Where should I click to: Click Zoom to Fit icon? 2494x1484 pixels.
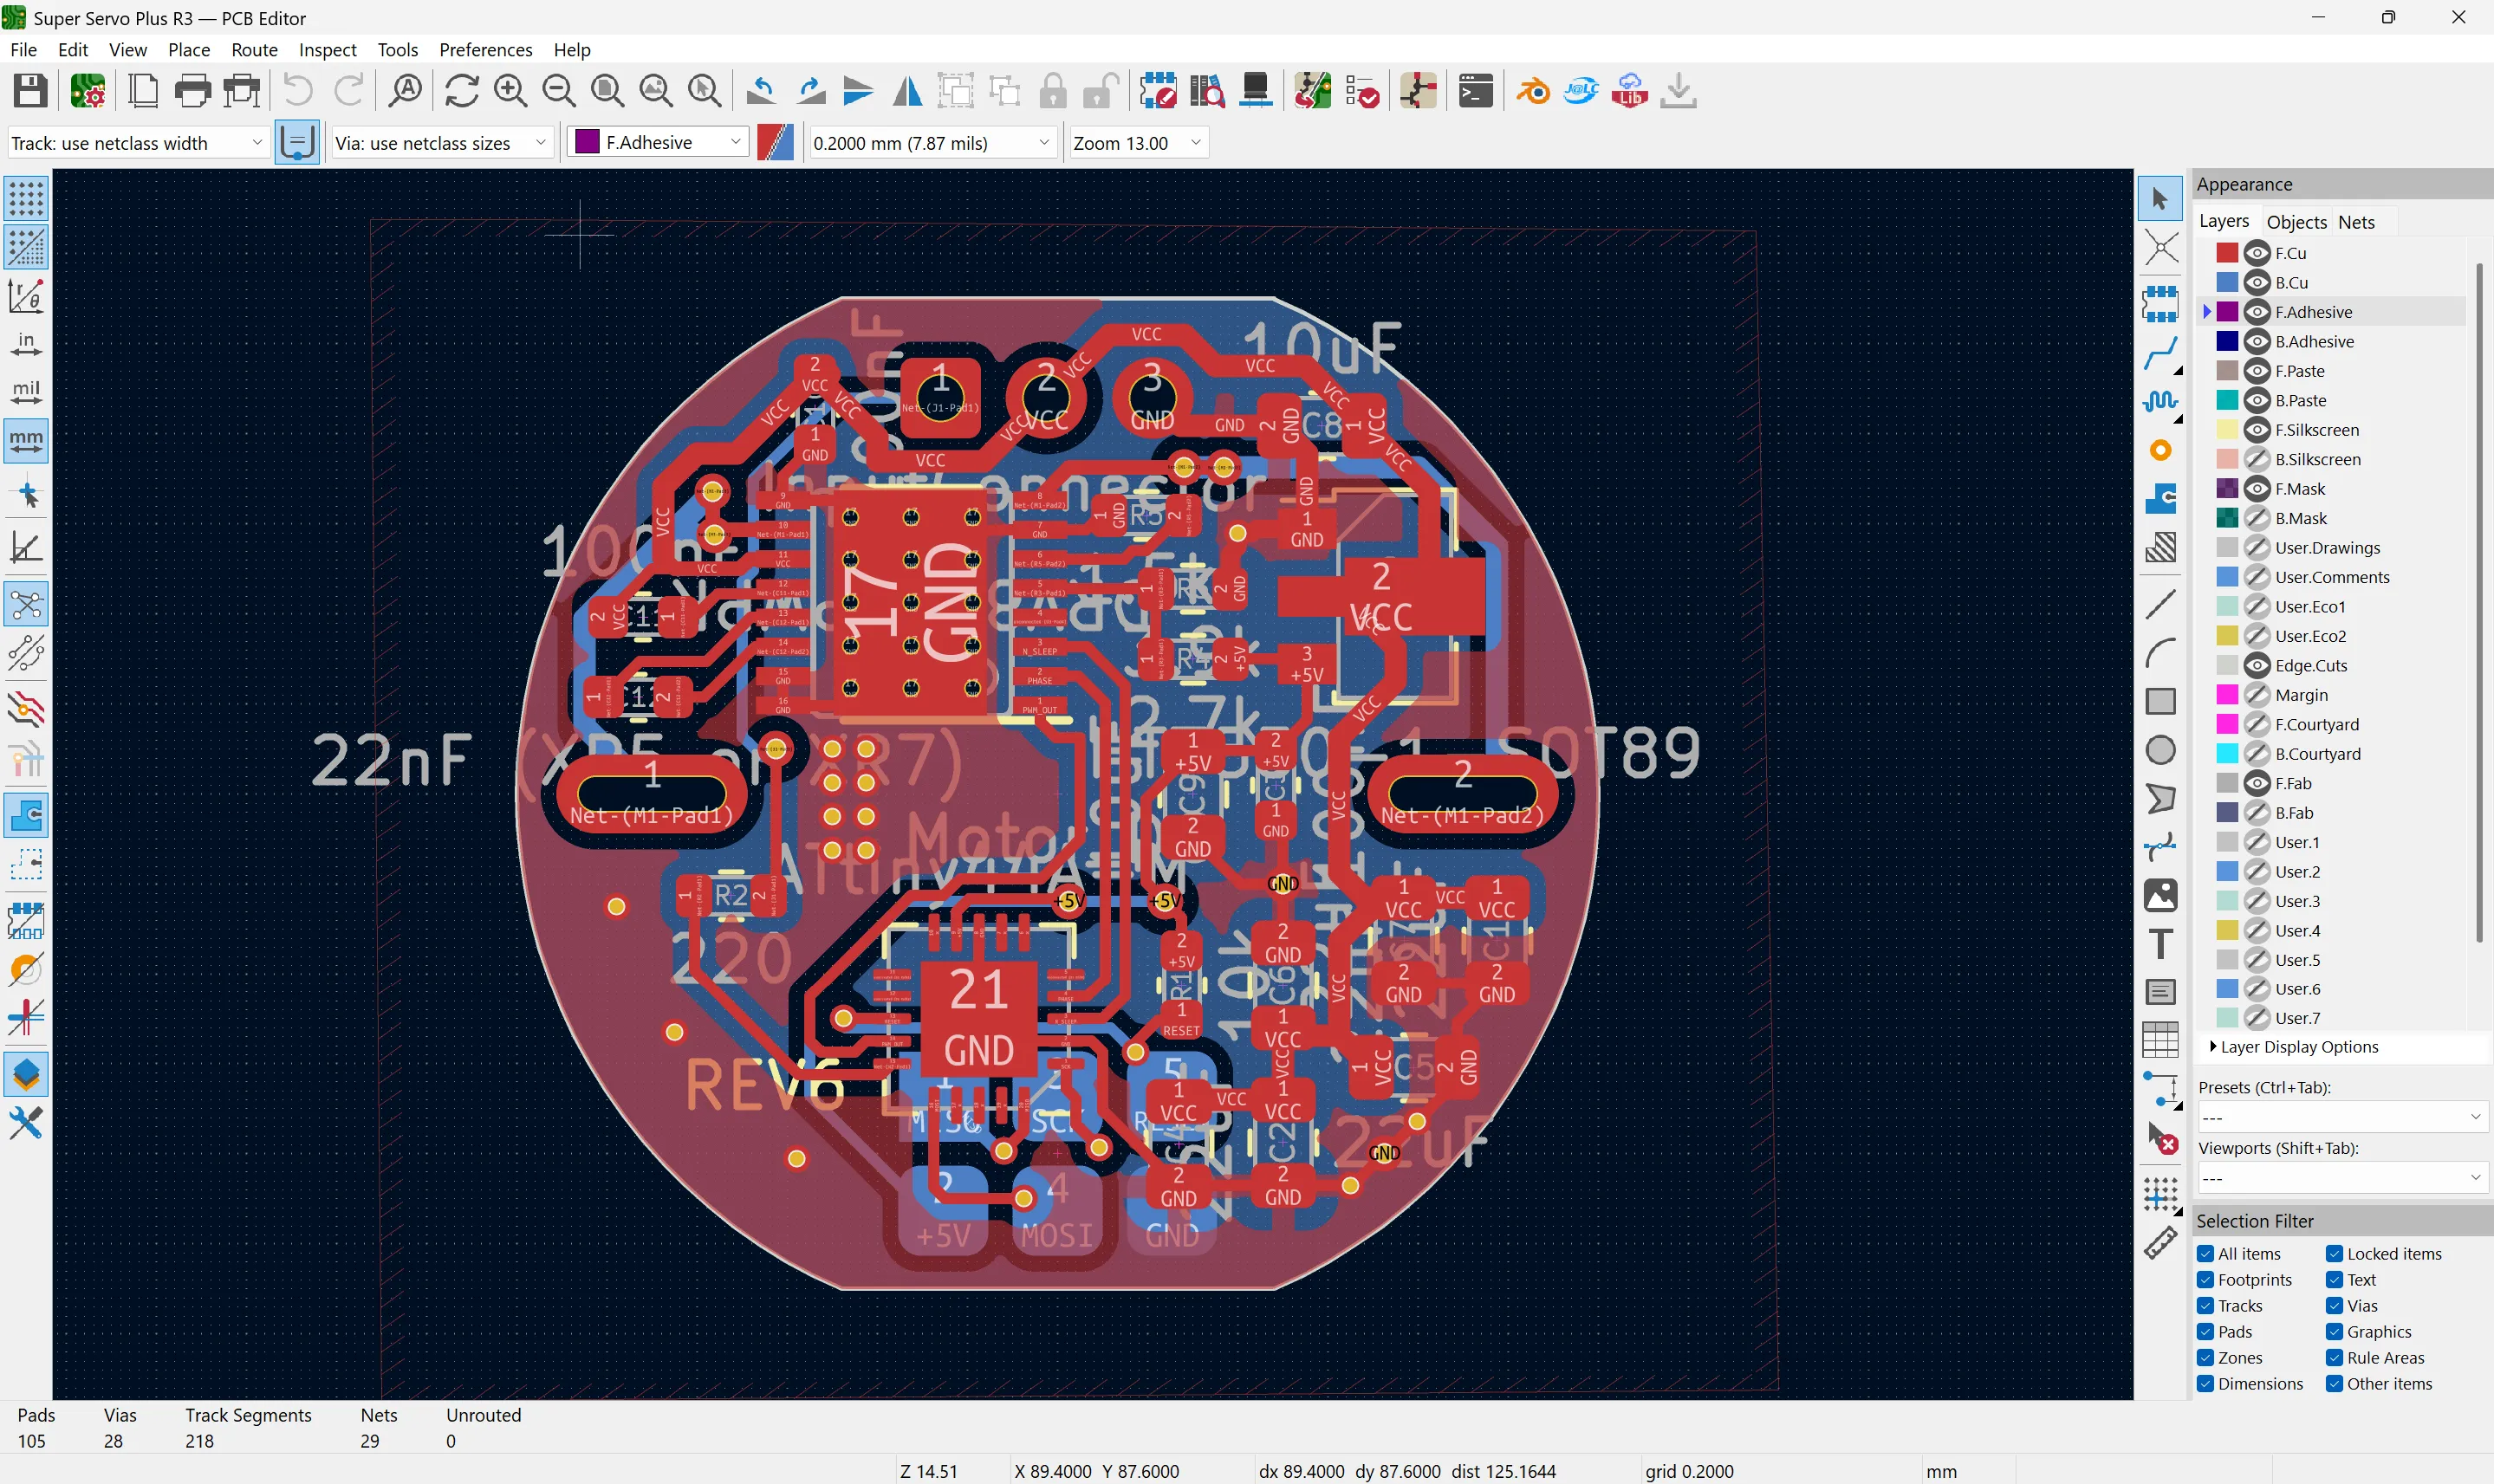[607, 91]
